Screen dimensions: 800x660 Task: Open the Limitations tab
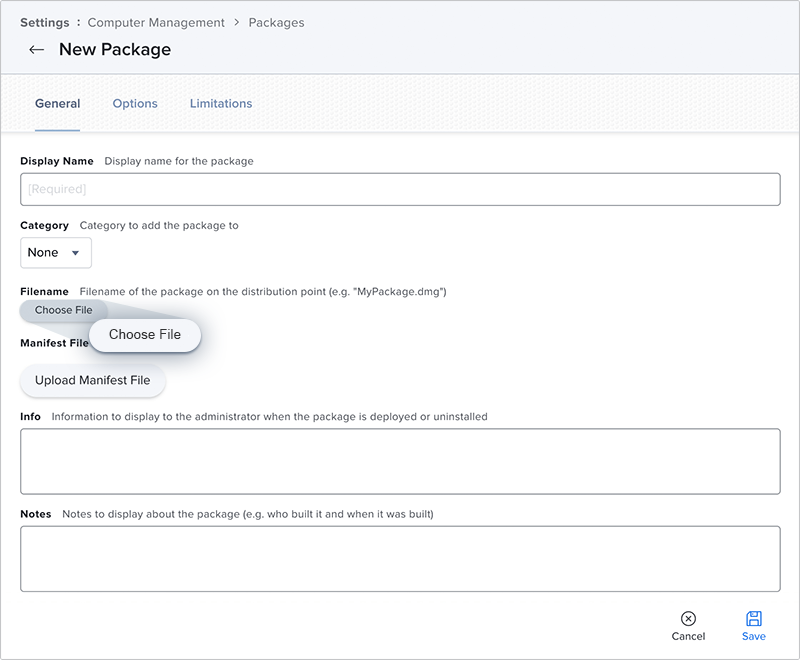pyautogui.click(x=220, y=104)
